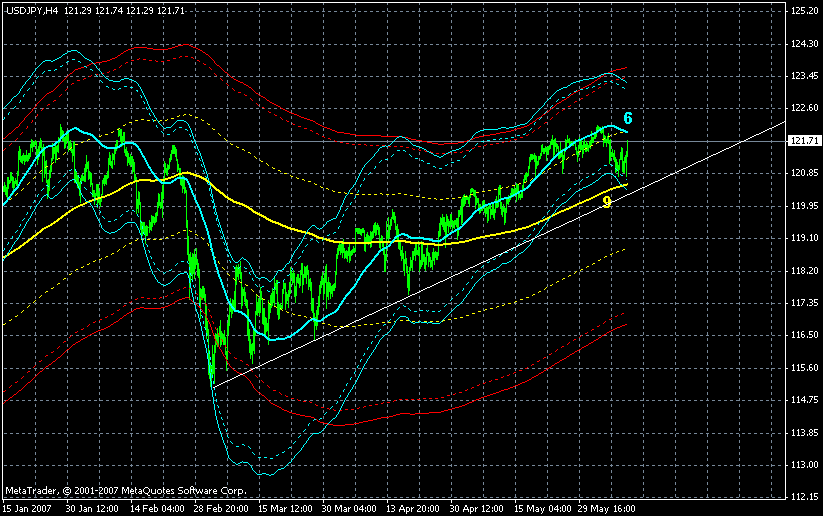Click the 13 Apr 20:00 time label
The height and width of the screenshot is (516, 823).
(x=413, y=509)
